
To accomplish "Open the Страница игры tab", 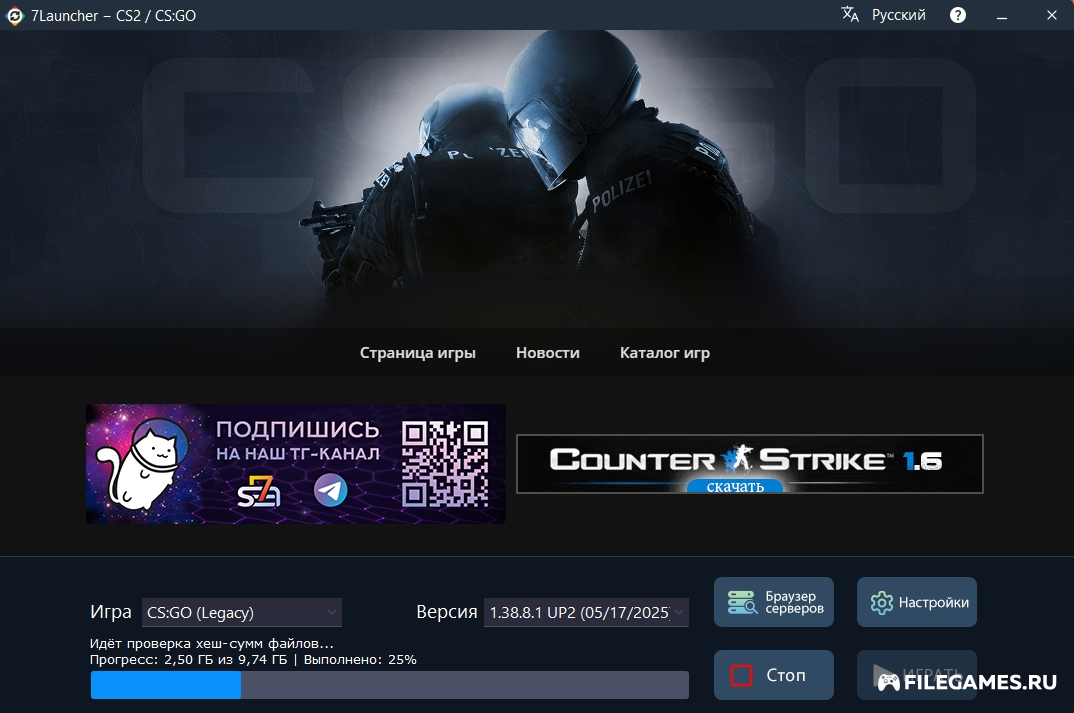I will (x=418, y=353).
